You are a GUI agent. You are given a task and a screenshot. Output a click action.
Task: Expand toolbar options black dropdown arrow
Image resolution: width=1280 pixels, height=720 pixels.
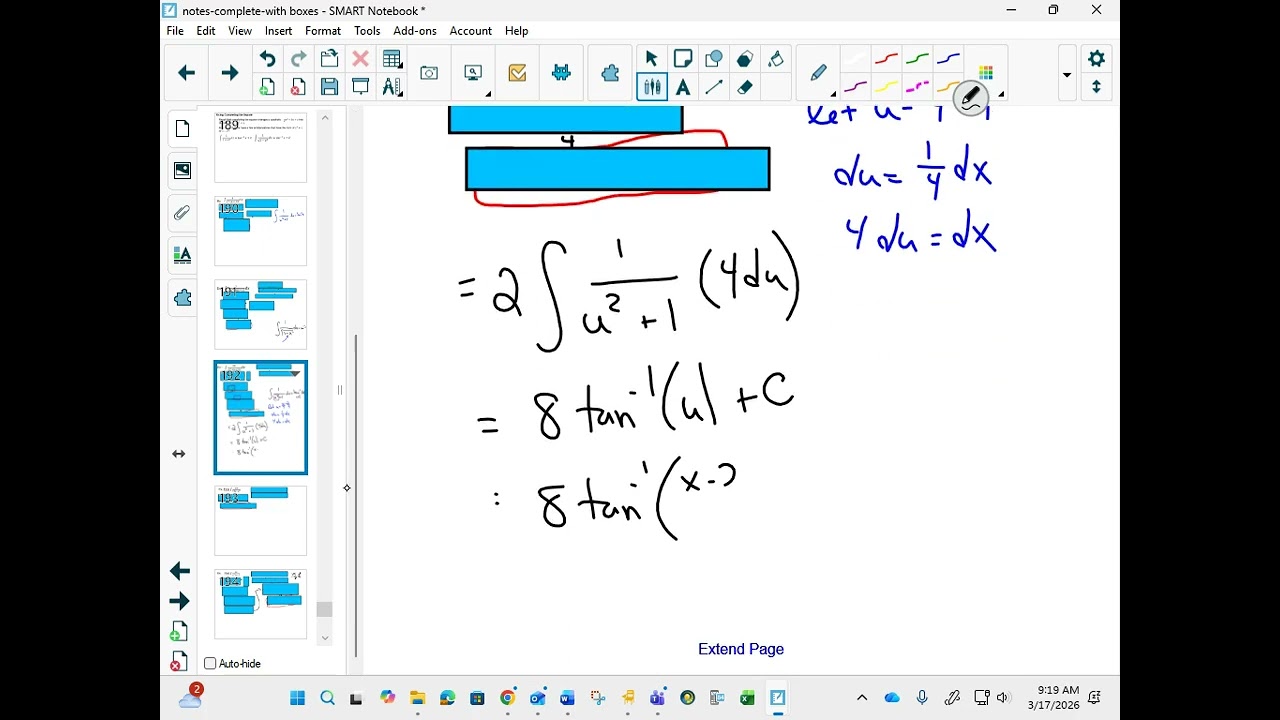(1067, 74)
